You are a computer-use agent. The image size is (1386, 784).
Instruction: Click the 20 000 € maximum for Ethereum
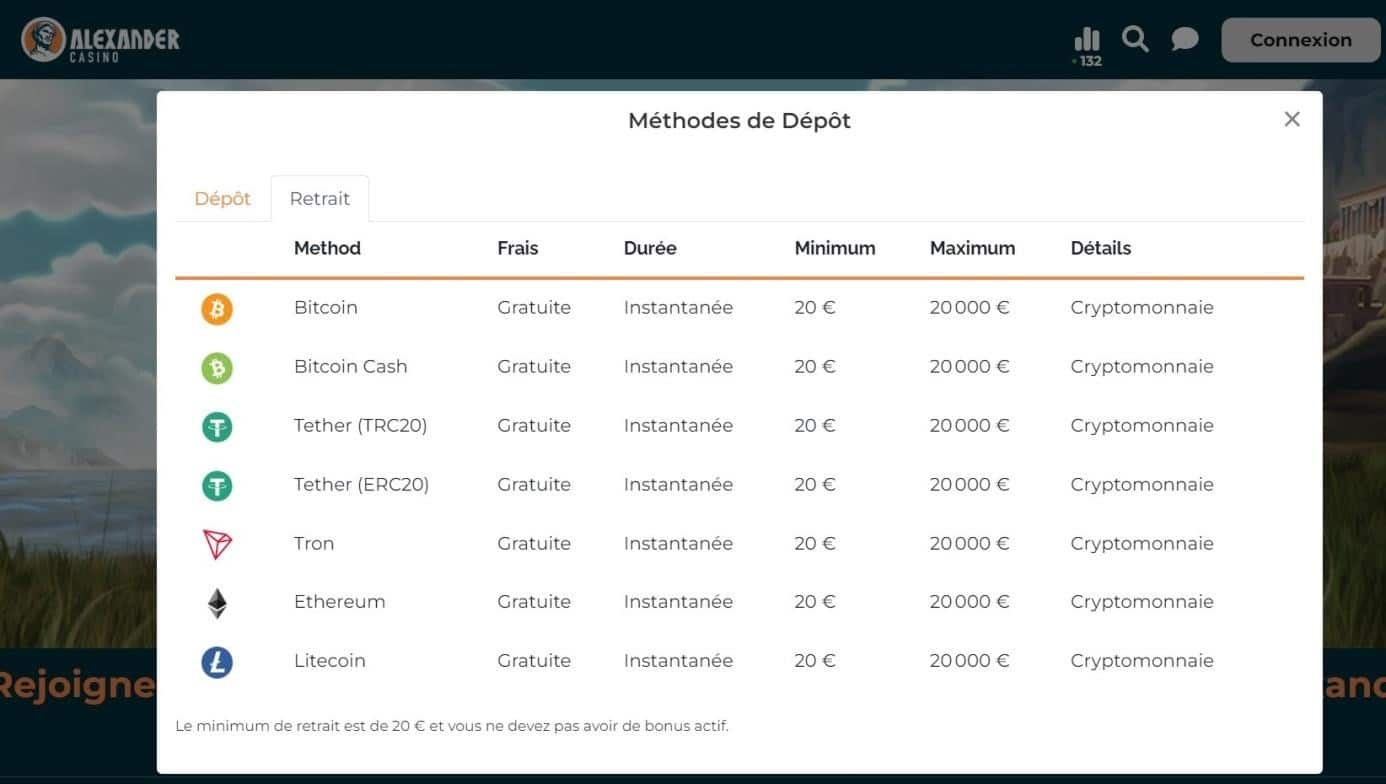[x=970, y=601]
